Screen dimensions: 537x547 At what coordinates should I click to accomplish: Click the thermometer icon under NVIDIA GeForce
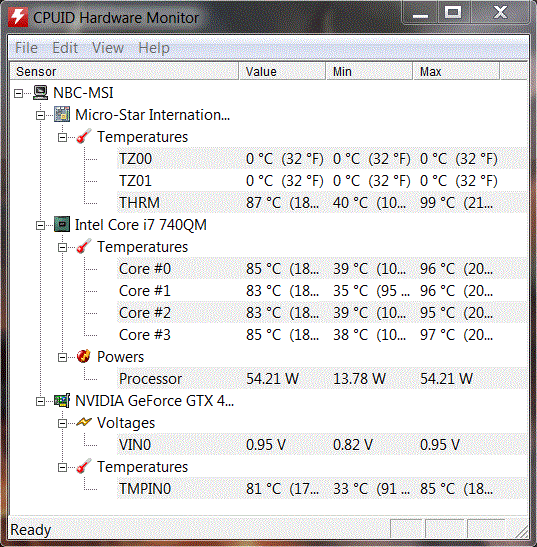[x=84, y=466]
